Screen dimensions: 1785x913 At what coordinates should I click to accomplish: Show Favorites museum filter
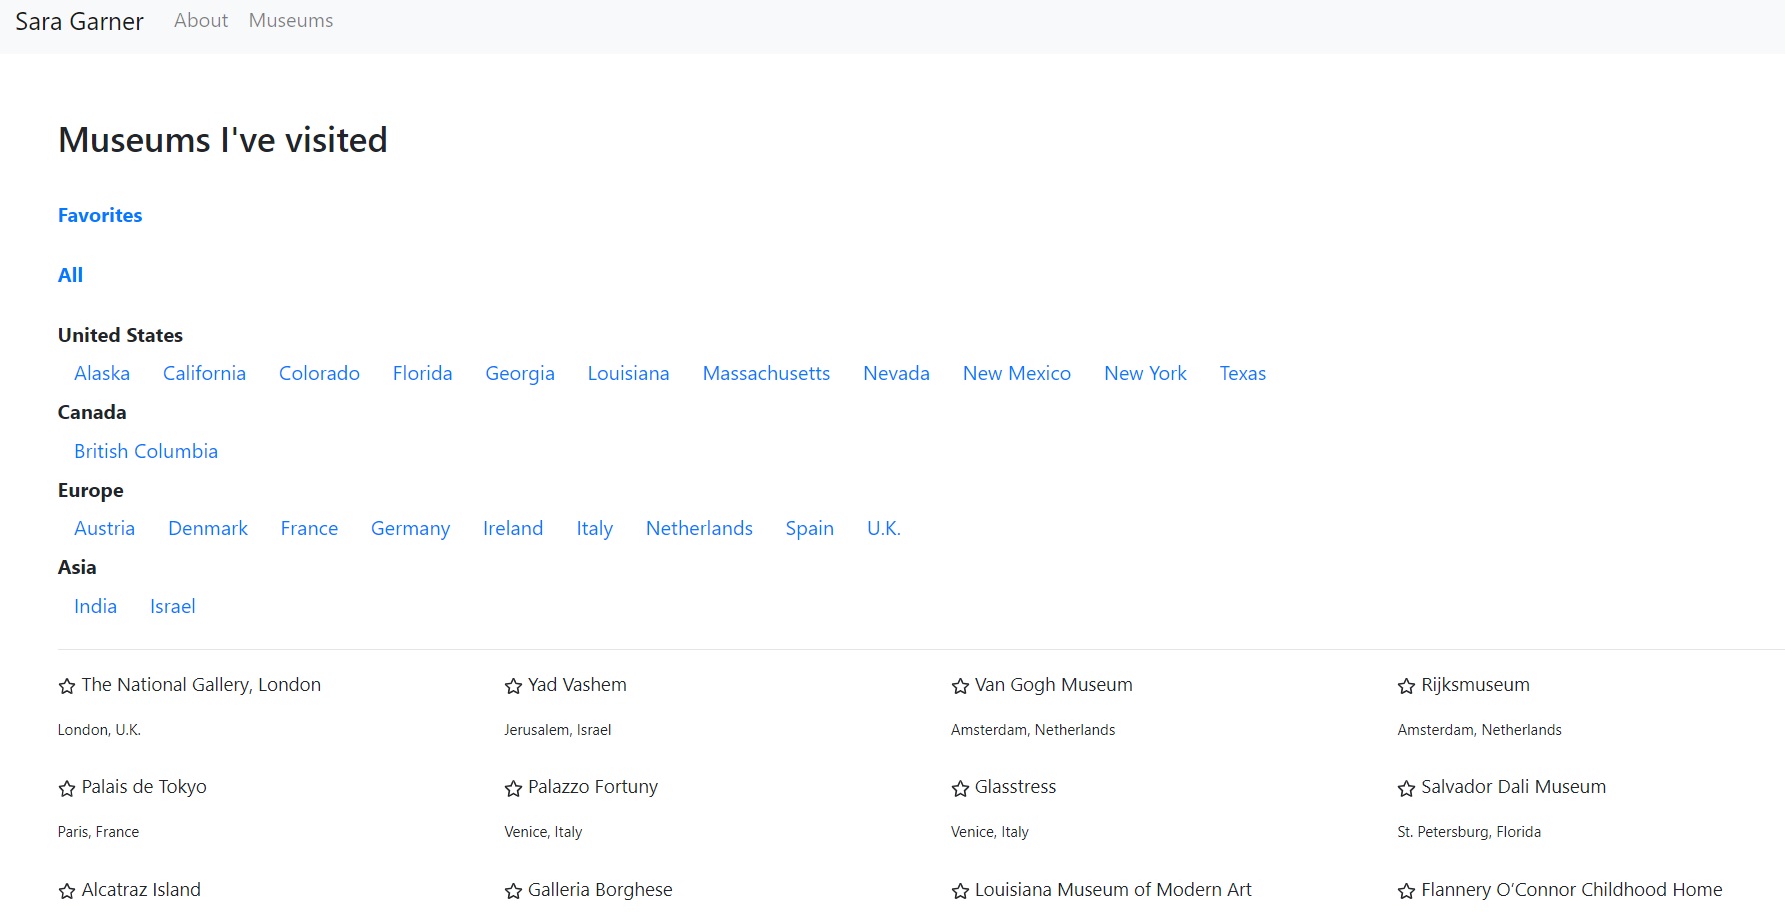click(100, 215)
